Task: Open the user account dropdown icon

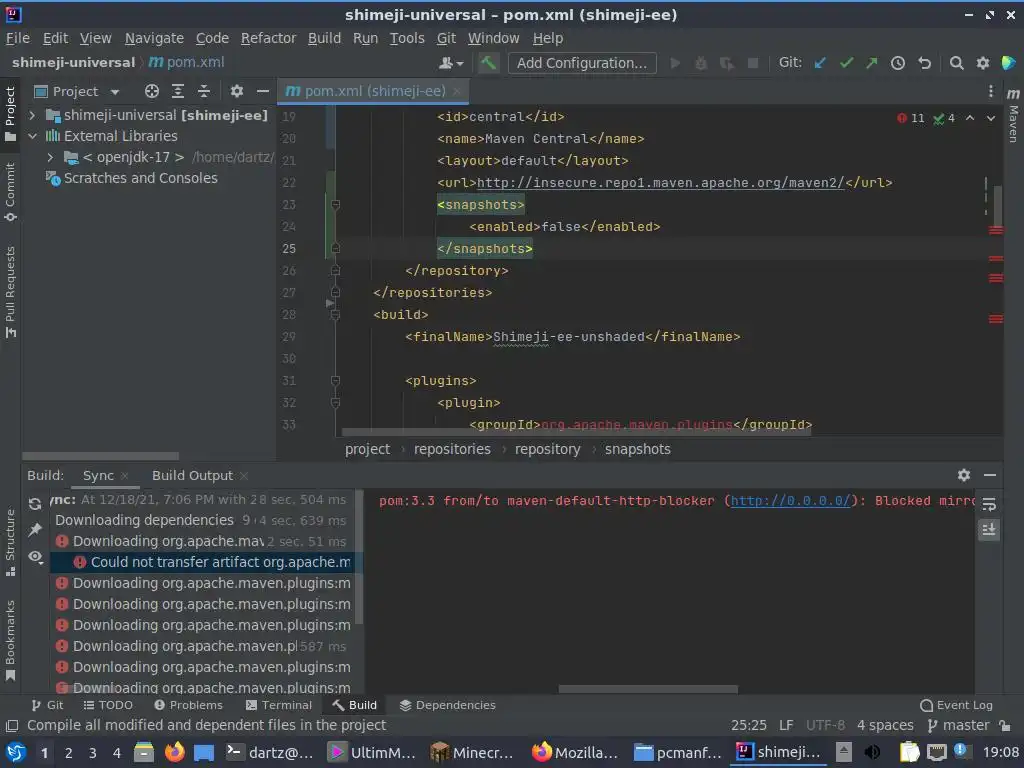Action: tap(451, 63)
